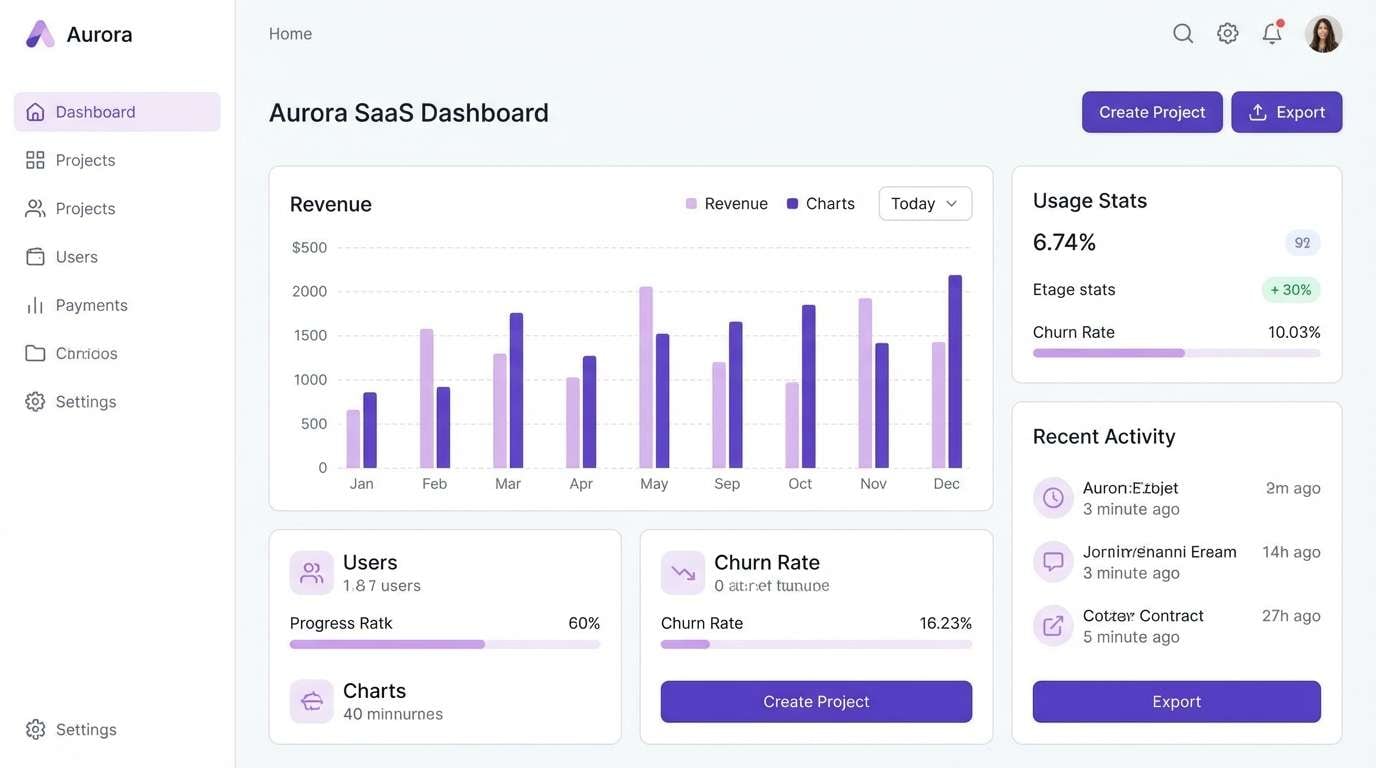The height and width of the screenshot is (768, 1376).
Task: Click the Payments bar-chart icon in sidebar
Action: click(x=35, y=304)
